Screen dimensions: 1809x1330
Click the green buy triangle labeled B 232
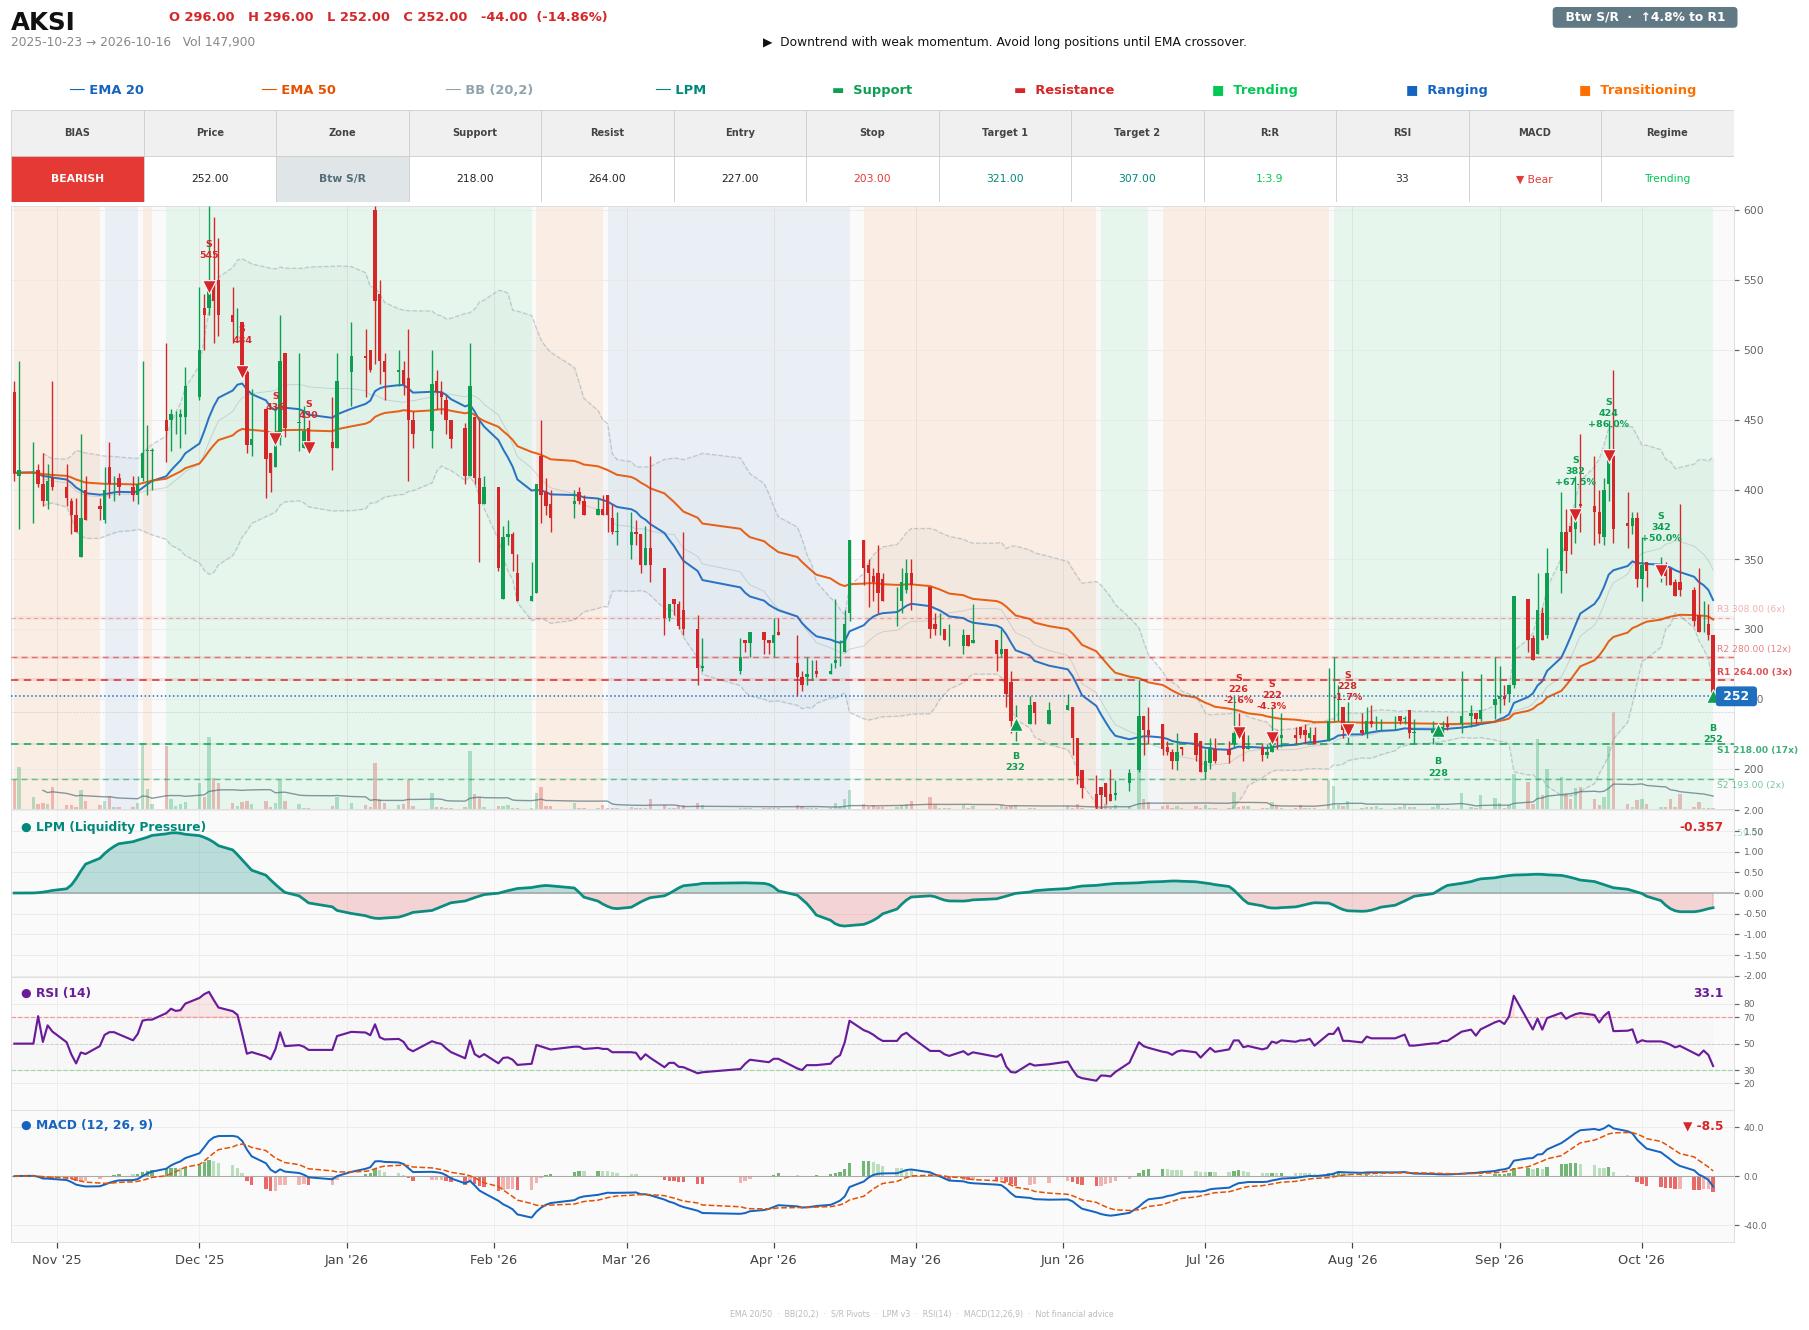pyautogui.click(x=1016, y=725)
